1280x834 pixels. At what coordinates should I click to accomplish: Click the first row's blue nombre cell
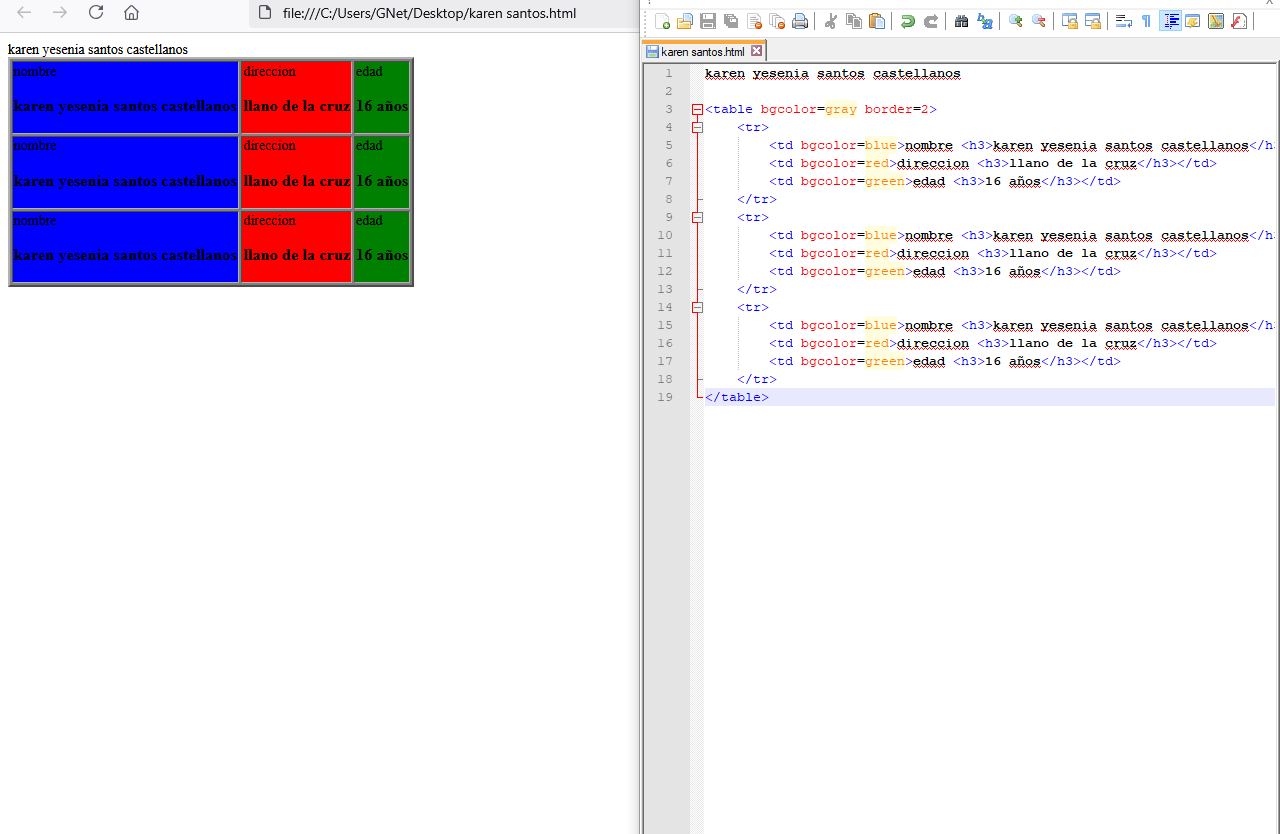tap(125, 97)
